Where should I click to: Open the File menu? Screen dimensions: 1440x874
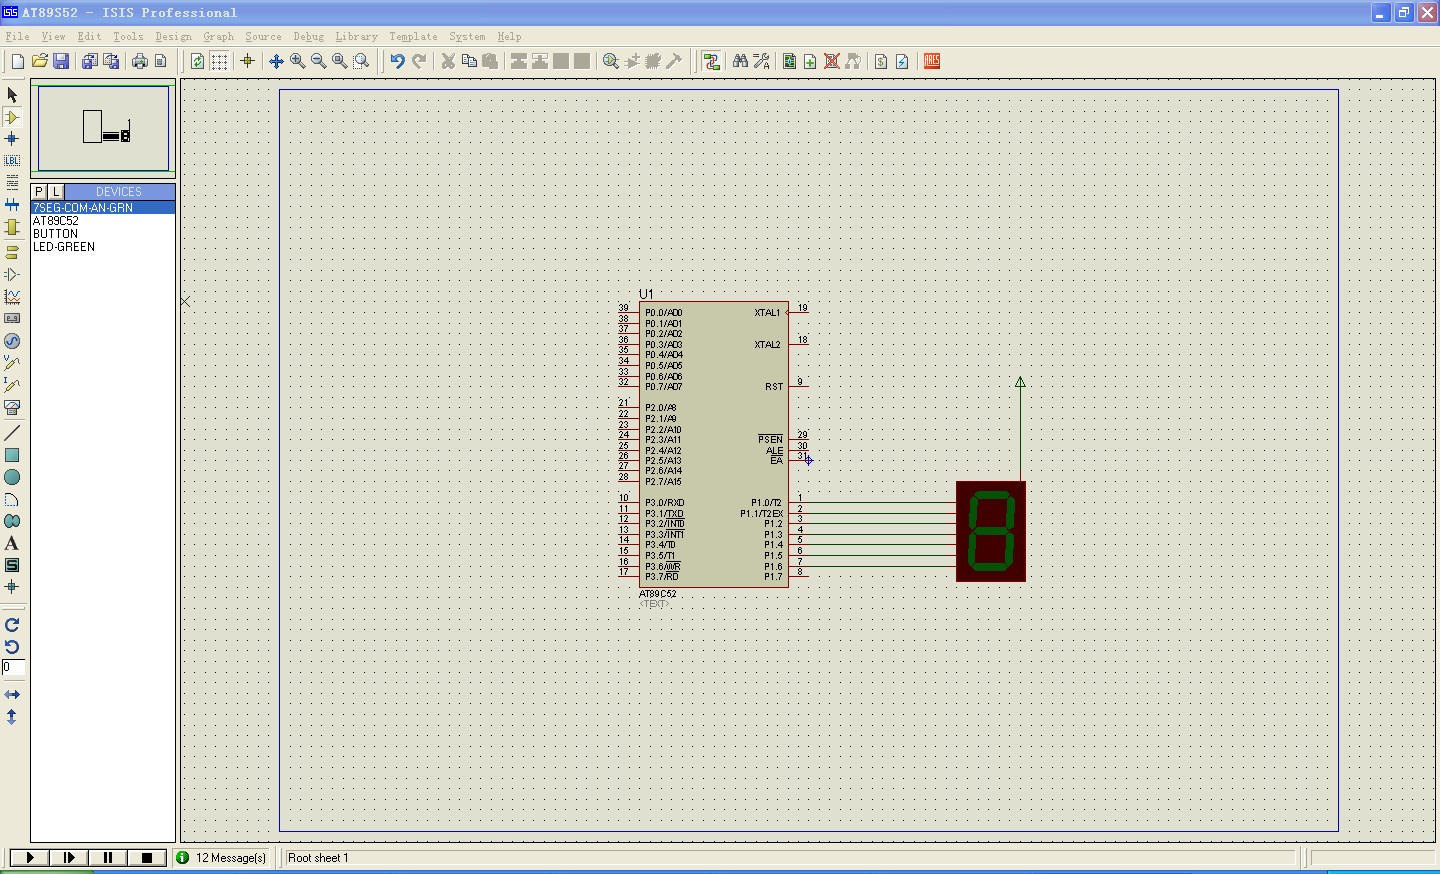[17, 36]
